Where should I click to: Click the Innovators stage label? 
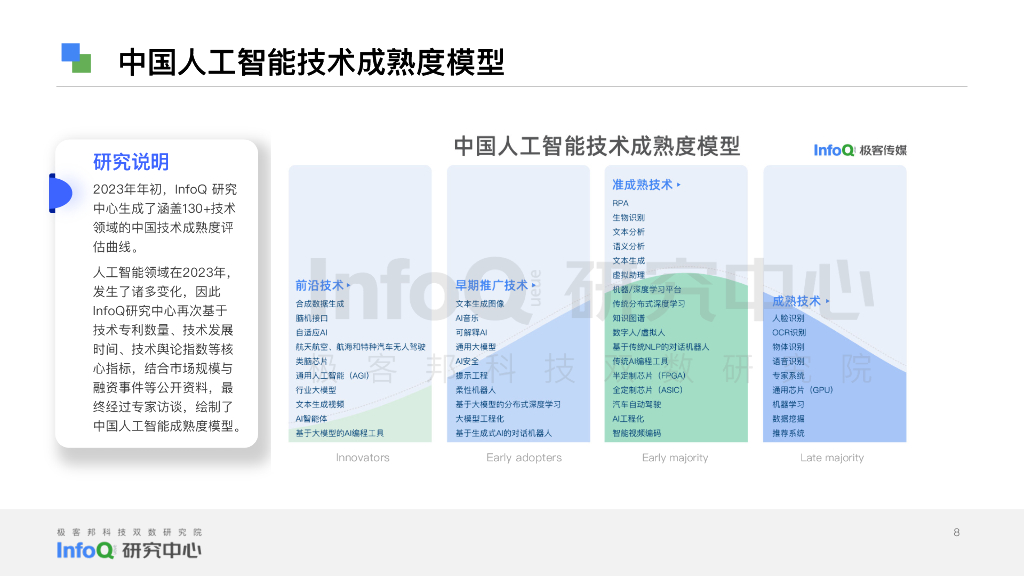[361, 457]
